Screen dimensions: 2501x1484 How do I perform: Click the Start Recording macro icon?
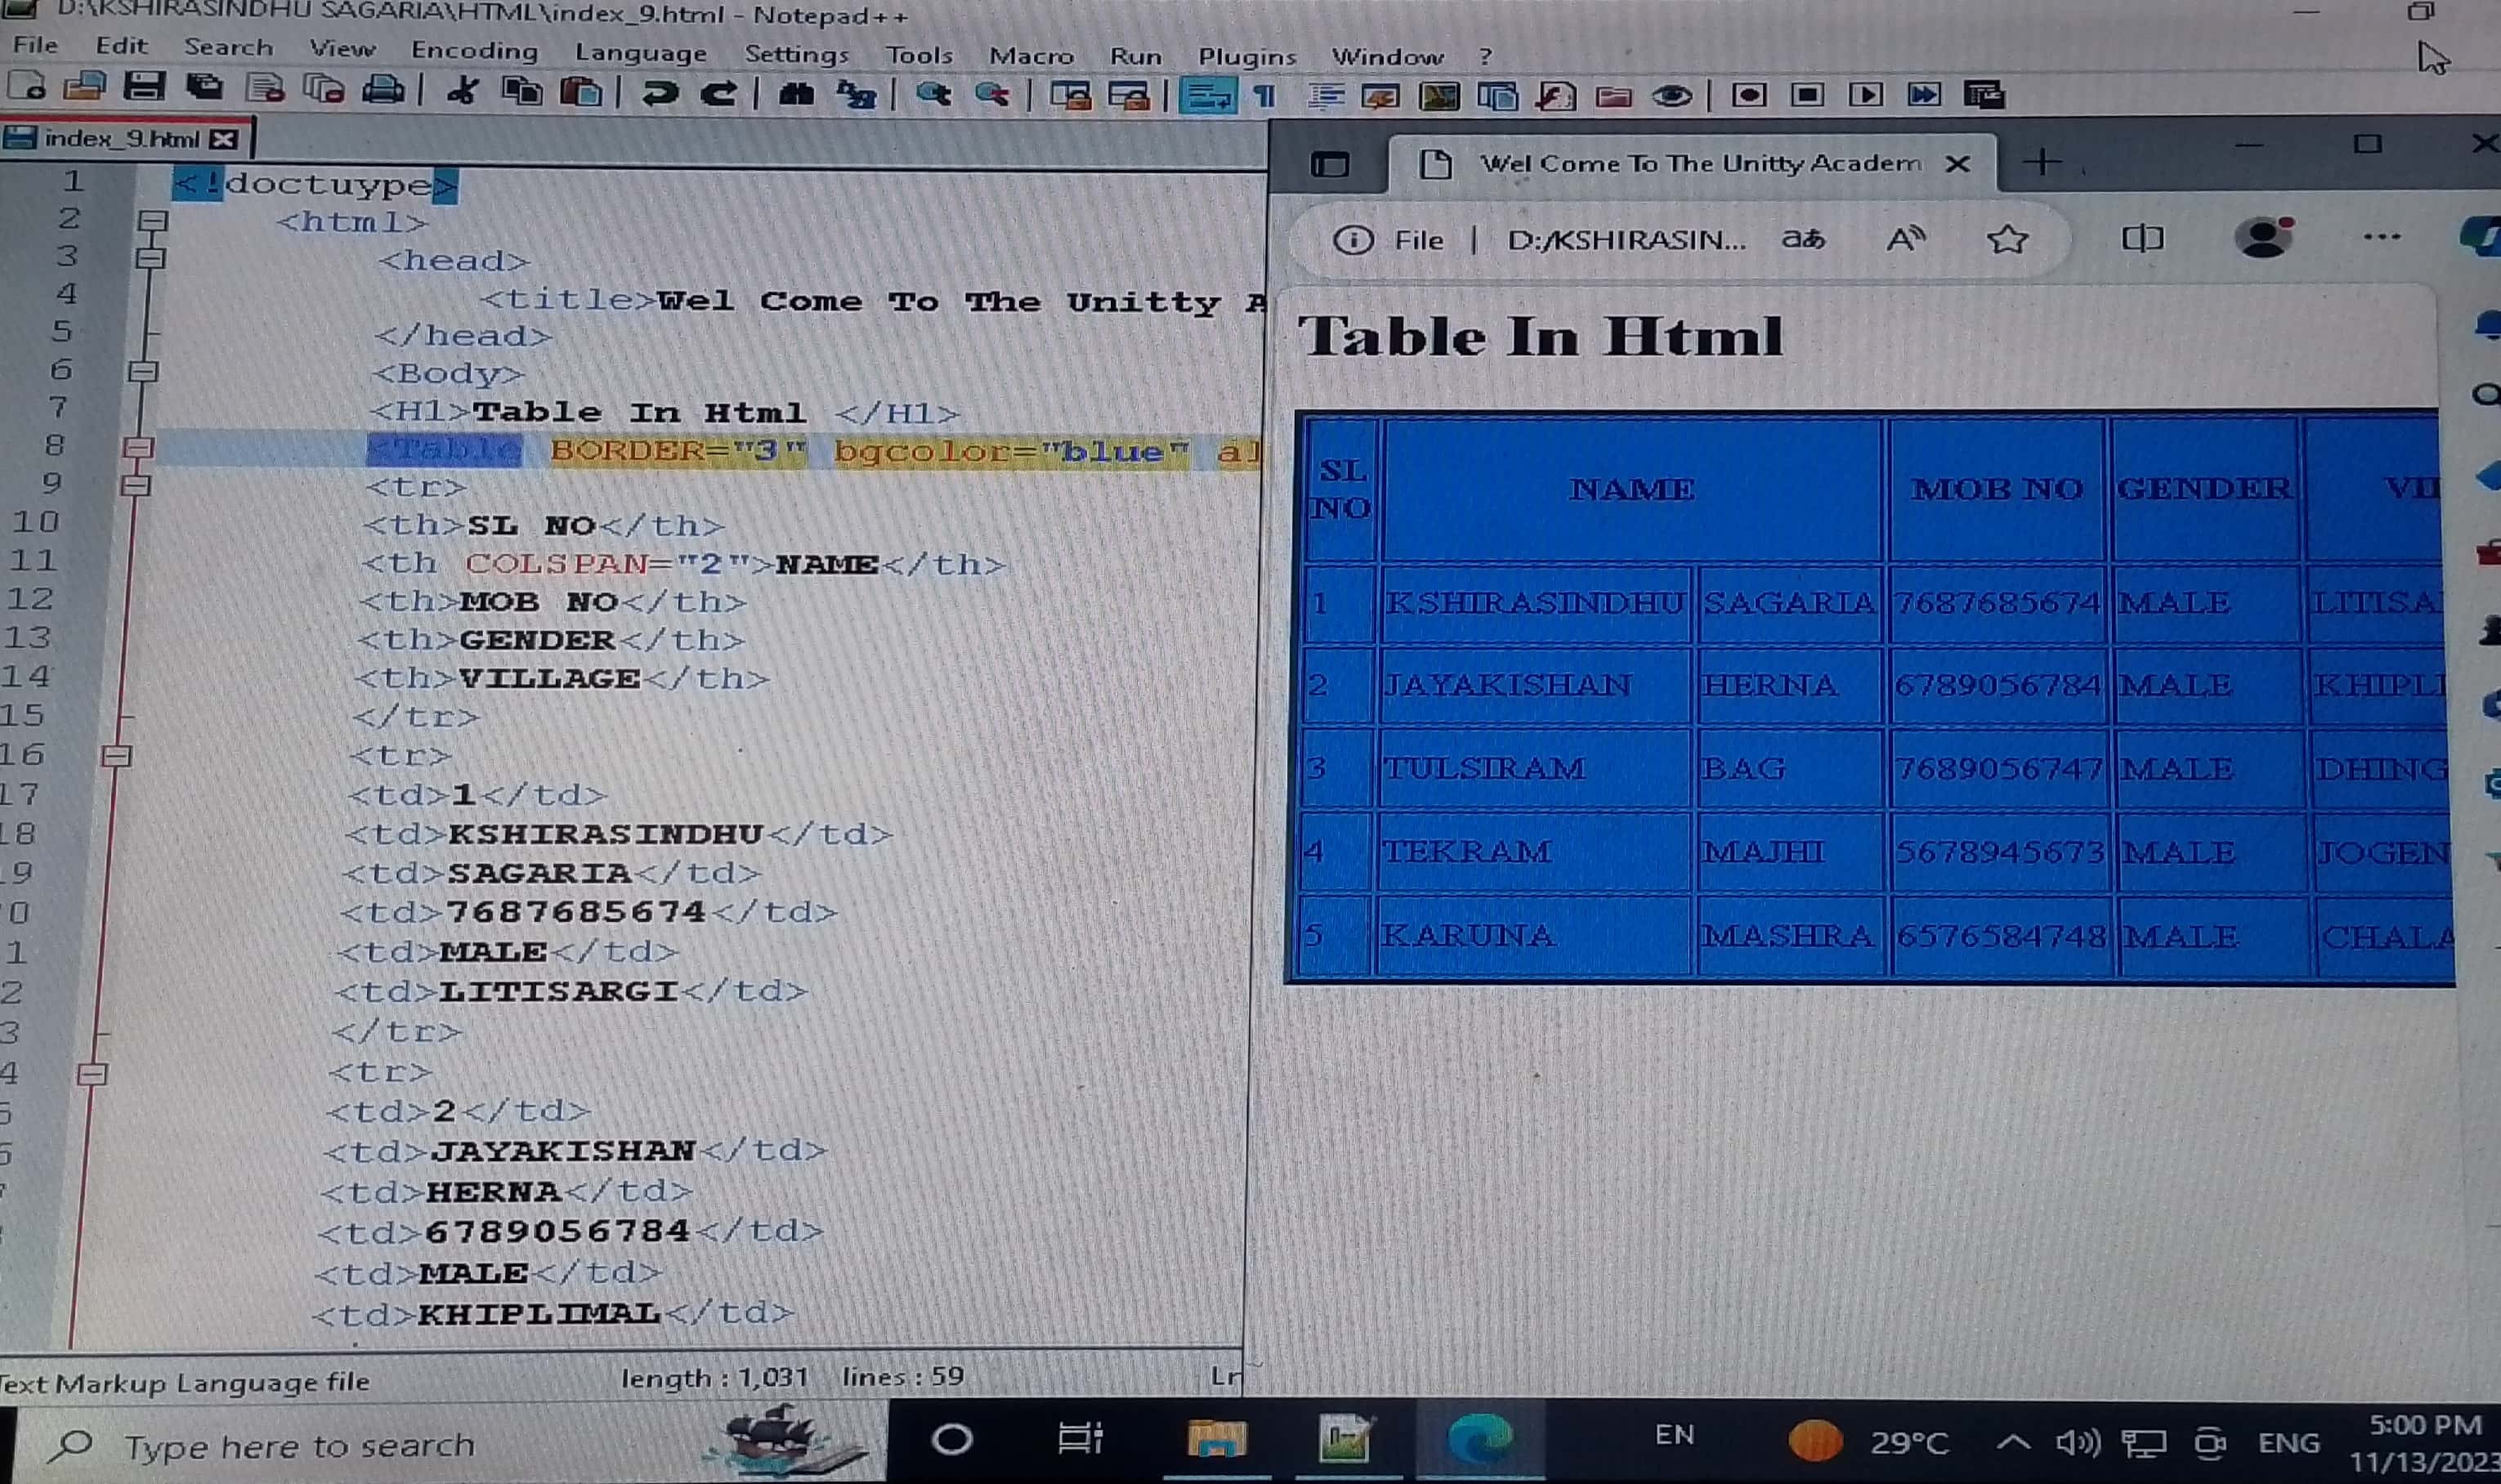[x=1748, y=95]
